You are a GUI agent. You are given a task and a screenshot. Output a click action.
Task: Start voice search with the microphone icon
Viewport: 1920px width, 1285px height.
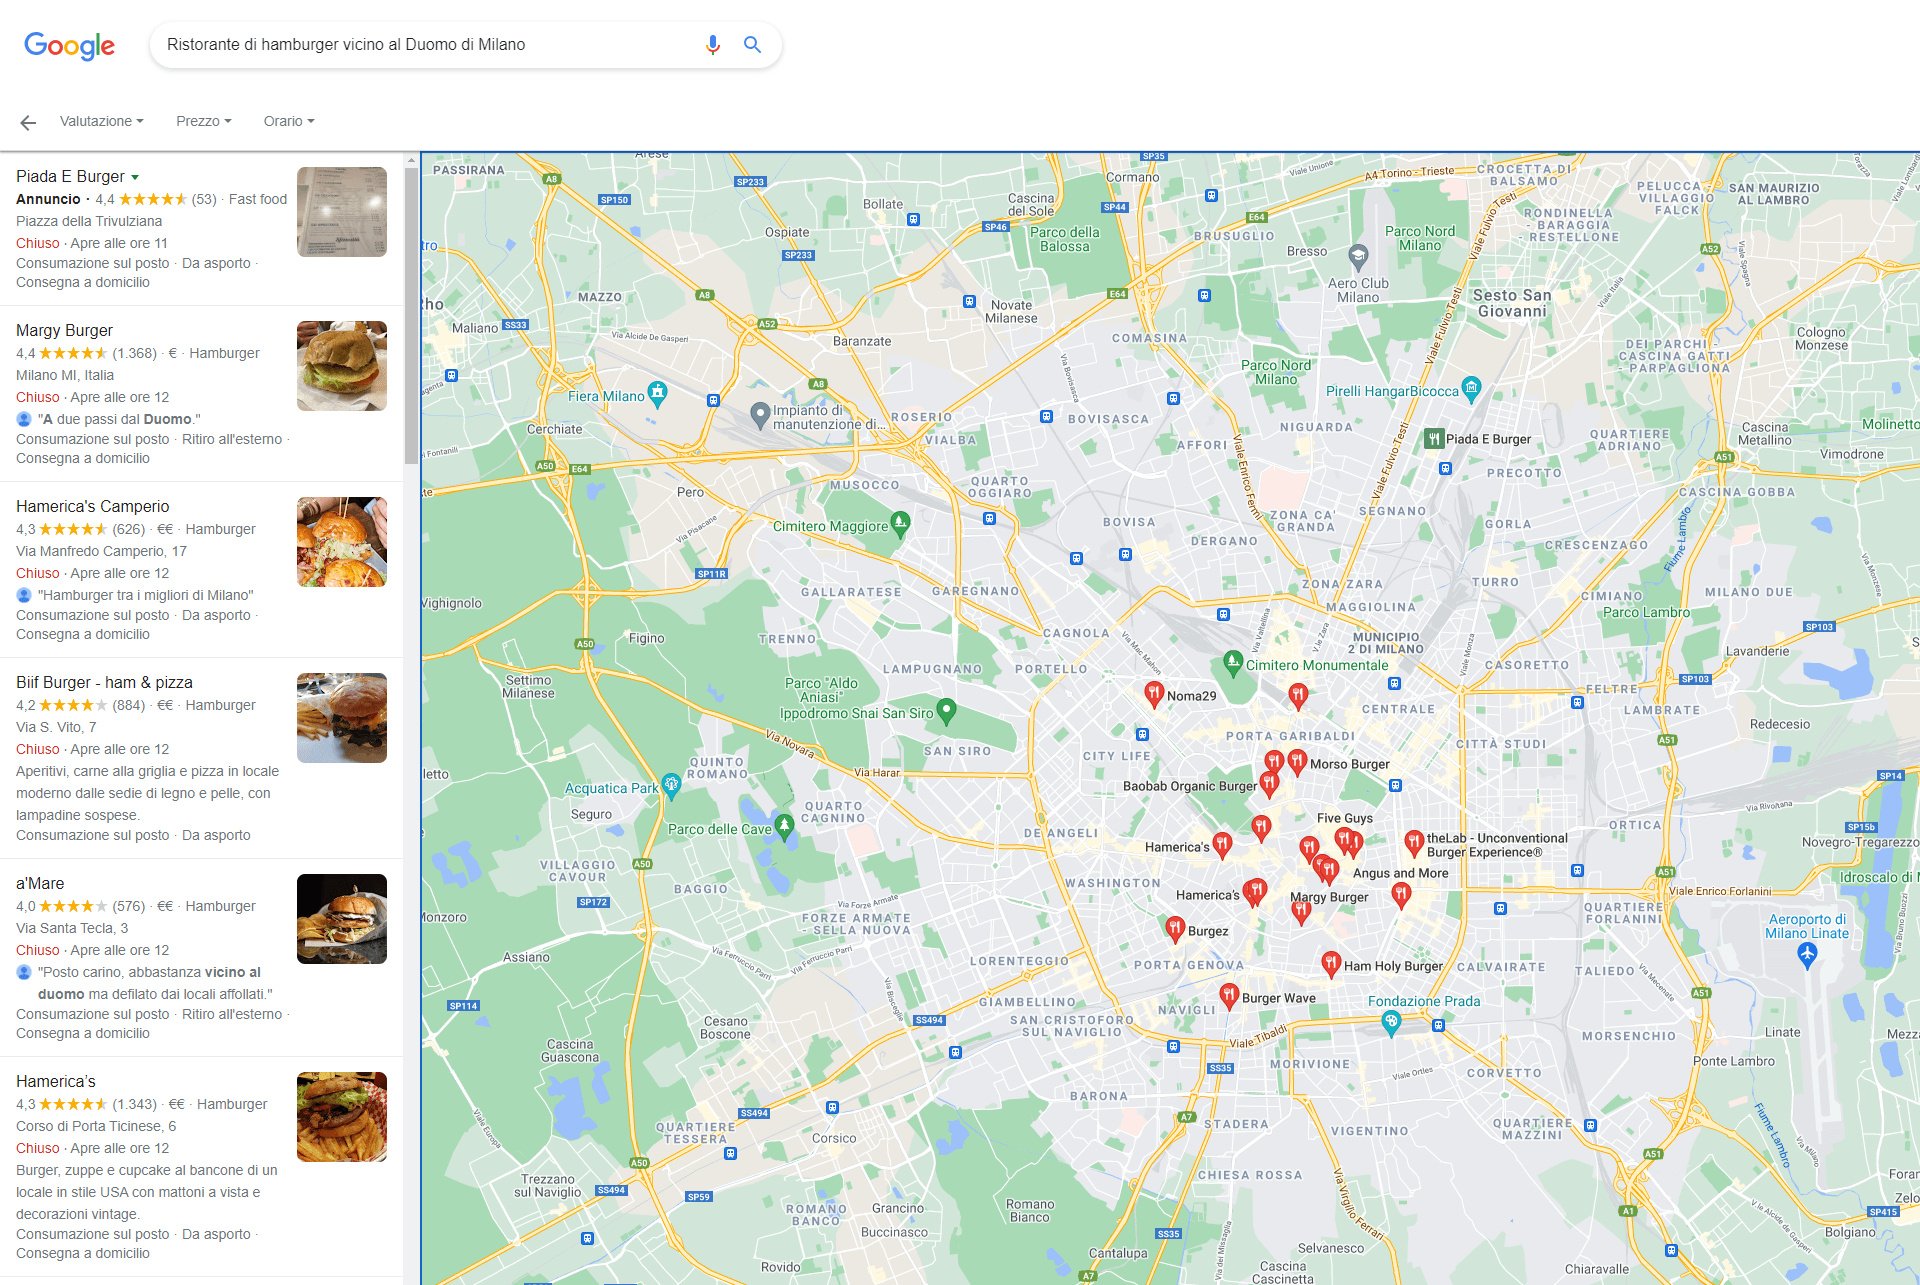pos(712,45)
